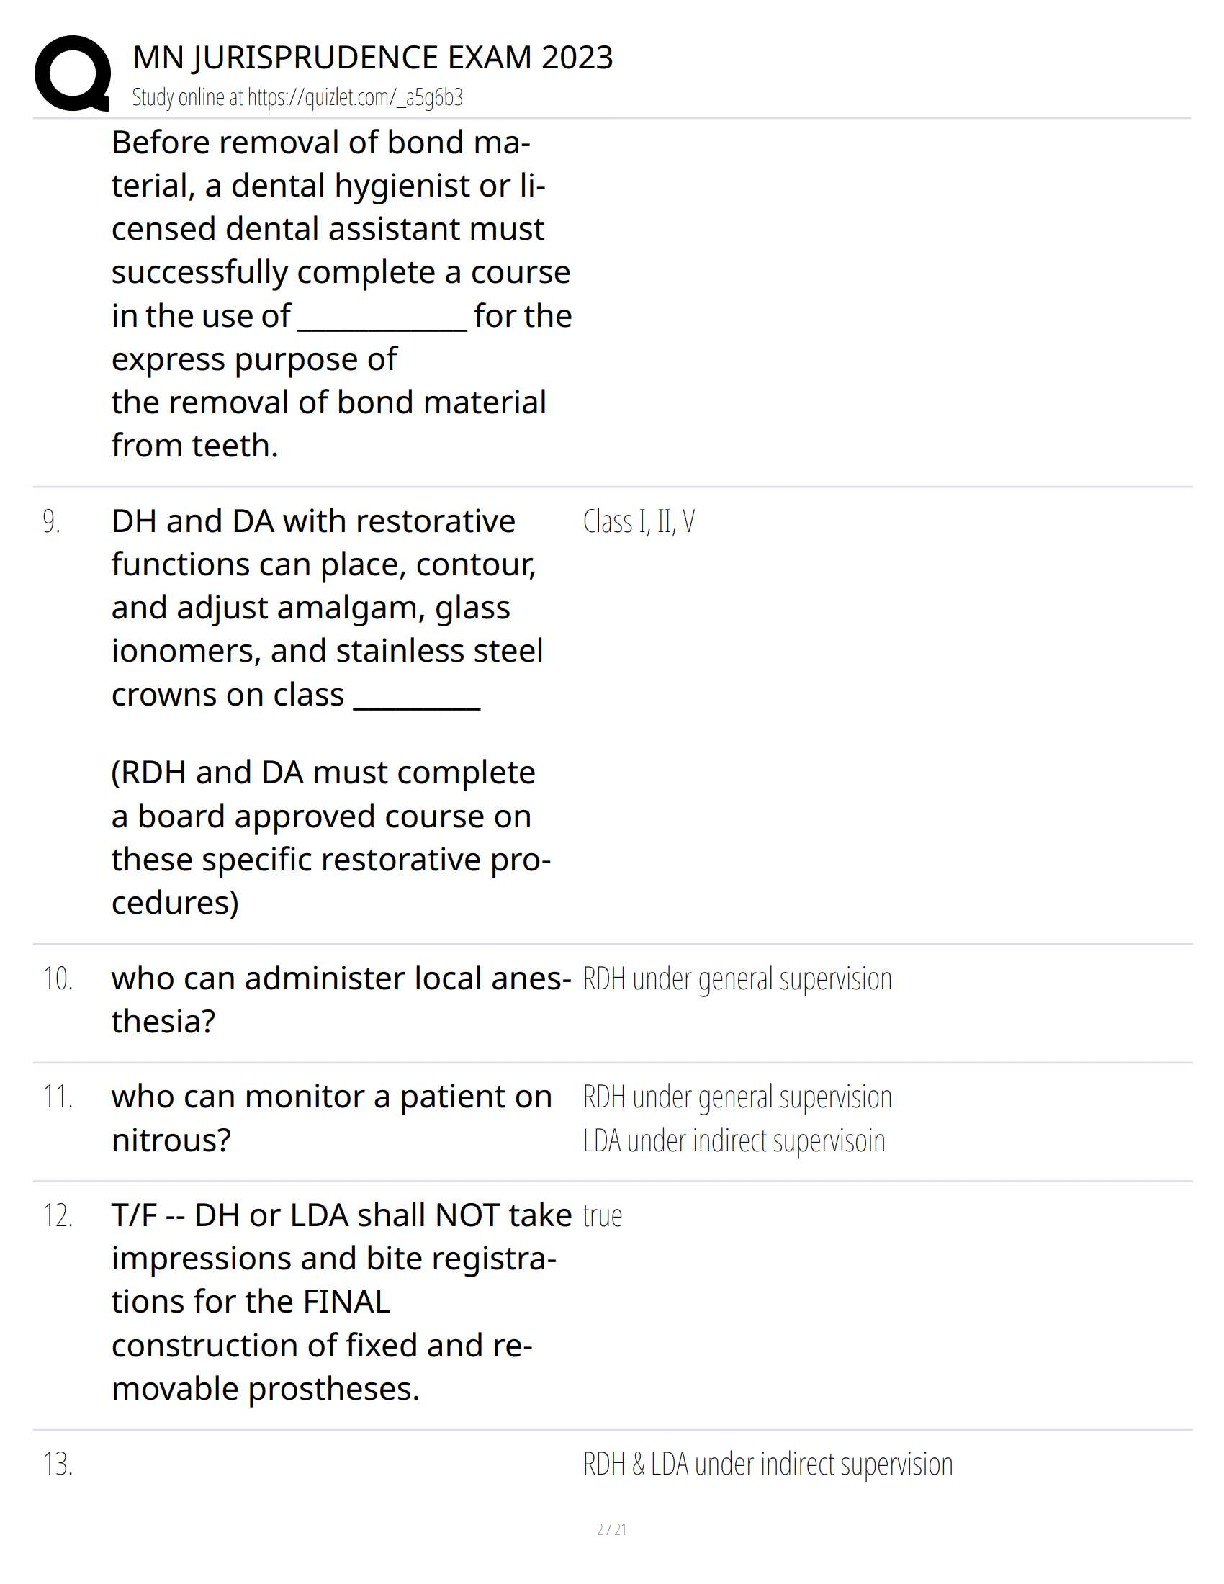Click "LDA under indirect supervisoin" answer line
Viewport: 1224px width, 1584px height.
734,1141
